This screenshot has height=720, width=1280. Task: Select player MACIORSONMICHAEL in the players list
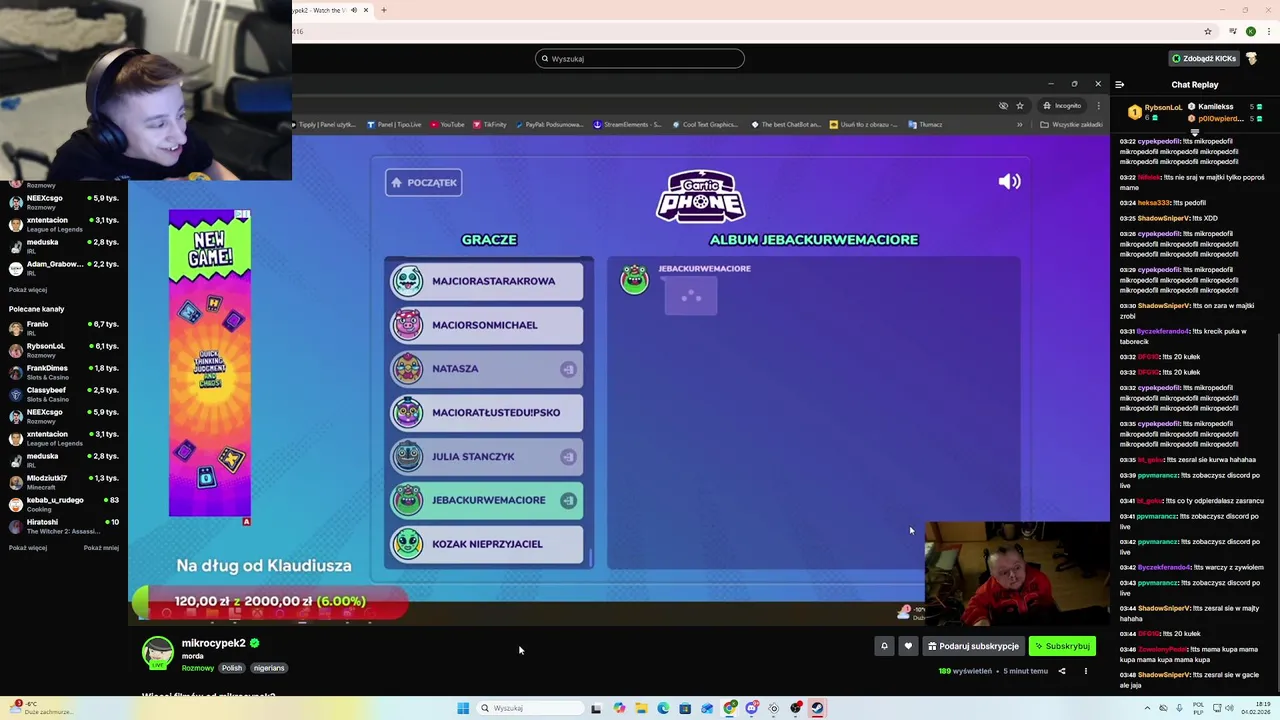pyautogui.click(x=486, y=325)
